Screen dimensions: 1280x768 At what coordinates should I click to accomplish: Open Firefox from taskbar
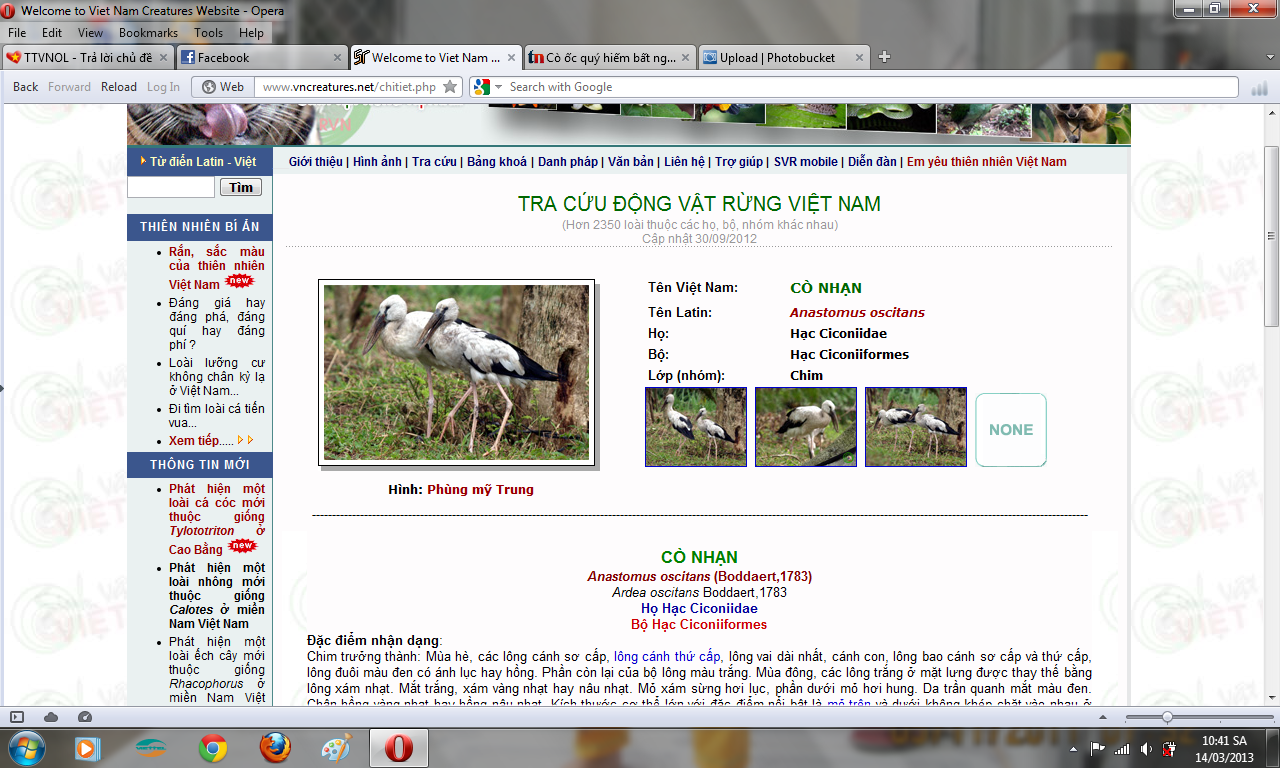click(274, 748)
